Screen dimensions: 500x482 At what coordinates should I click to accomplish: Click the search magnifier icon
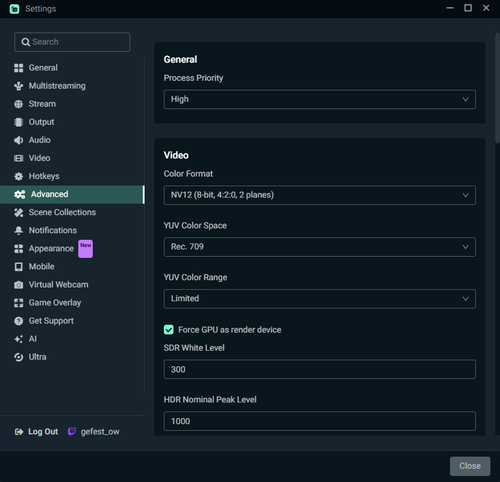[25, 42]
